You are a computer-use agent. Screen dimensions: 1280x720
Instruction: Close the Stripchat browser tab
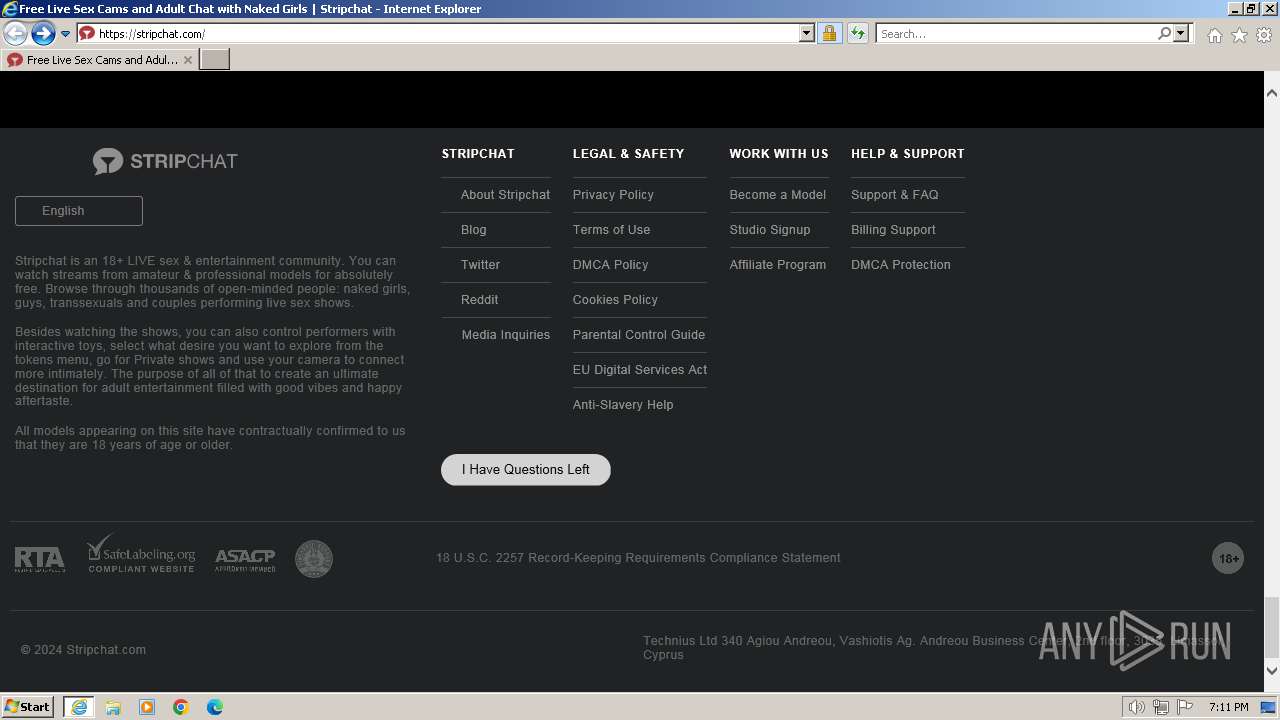pos(188,60)
